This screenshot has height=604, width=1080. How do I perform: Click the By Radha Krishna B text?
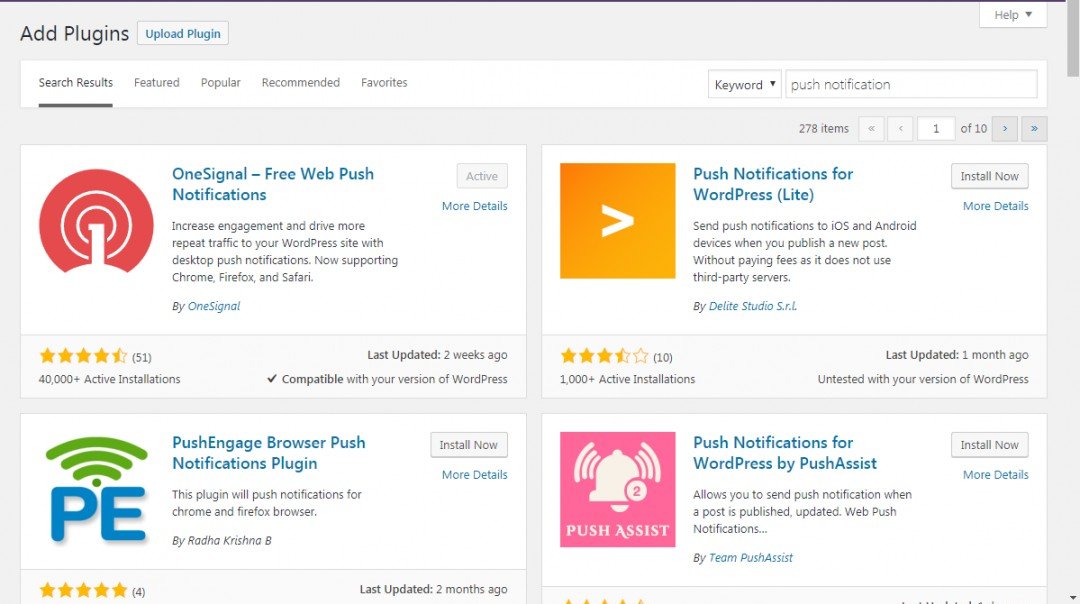222,541
